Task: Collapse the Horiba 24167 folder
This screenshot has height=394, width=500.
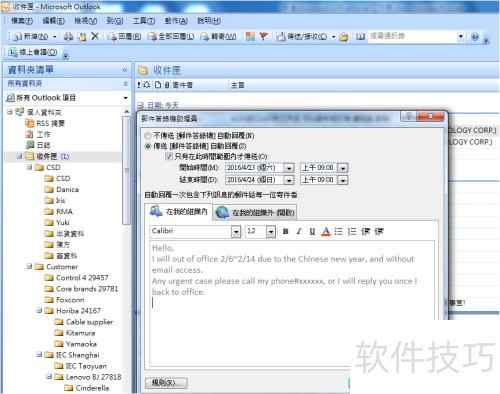Action: [39, 310]
